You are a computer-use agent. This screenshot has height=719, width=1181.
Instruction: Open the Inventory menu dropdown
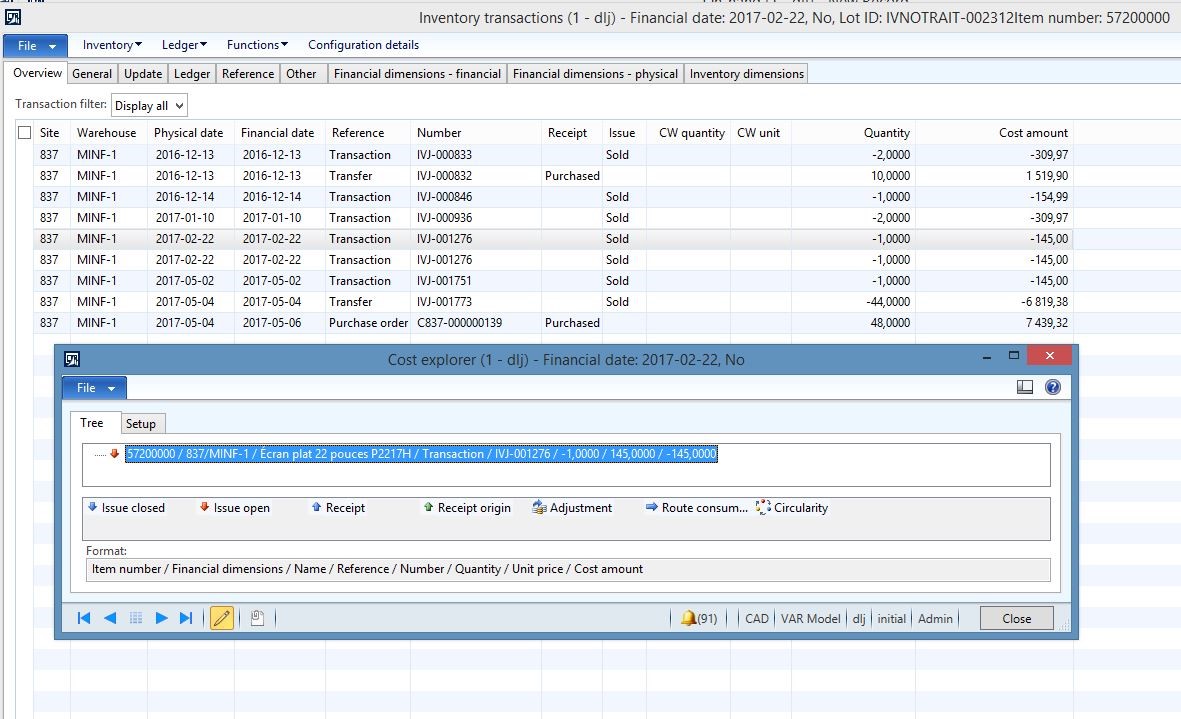pyautogui.click(x=112, y=45)
